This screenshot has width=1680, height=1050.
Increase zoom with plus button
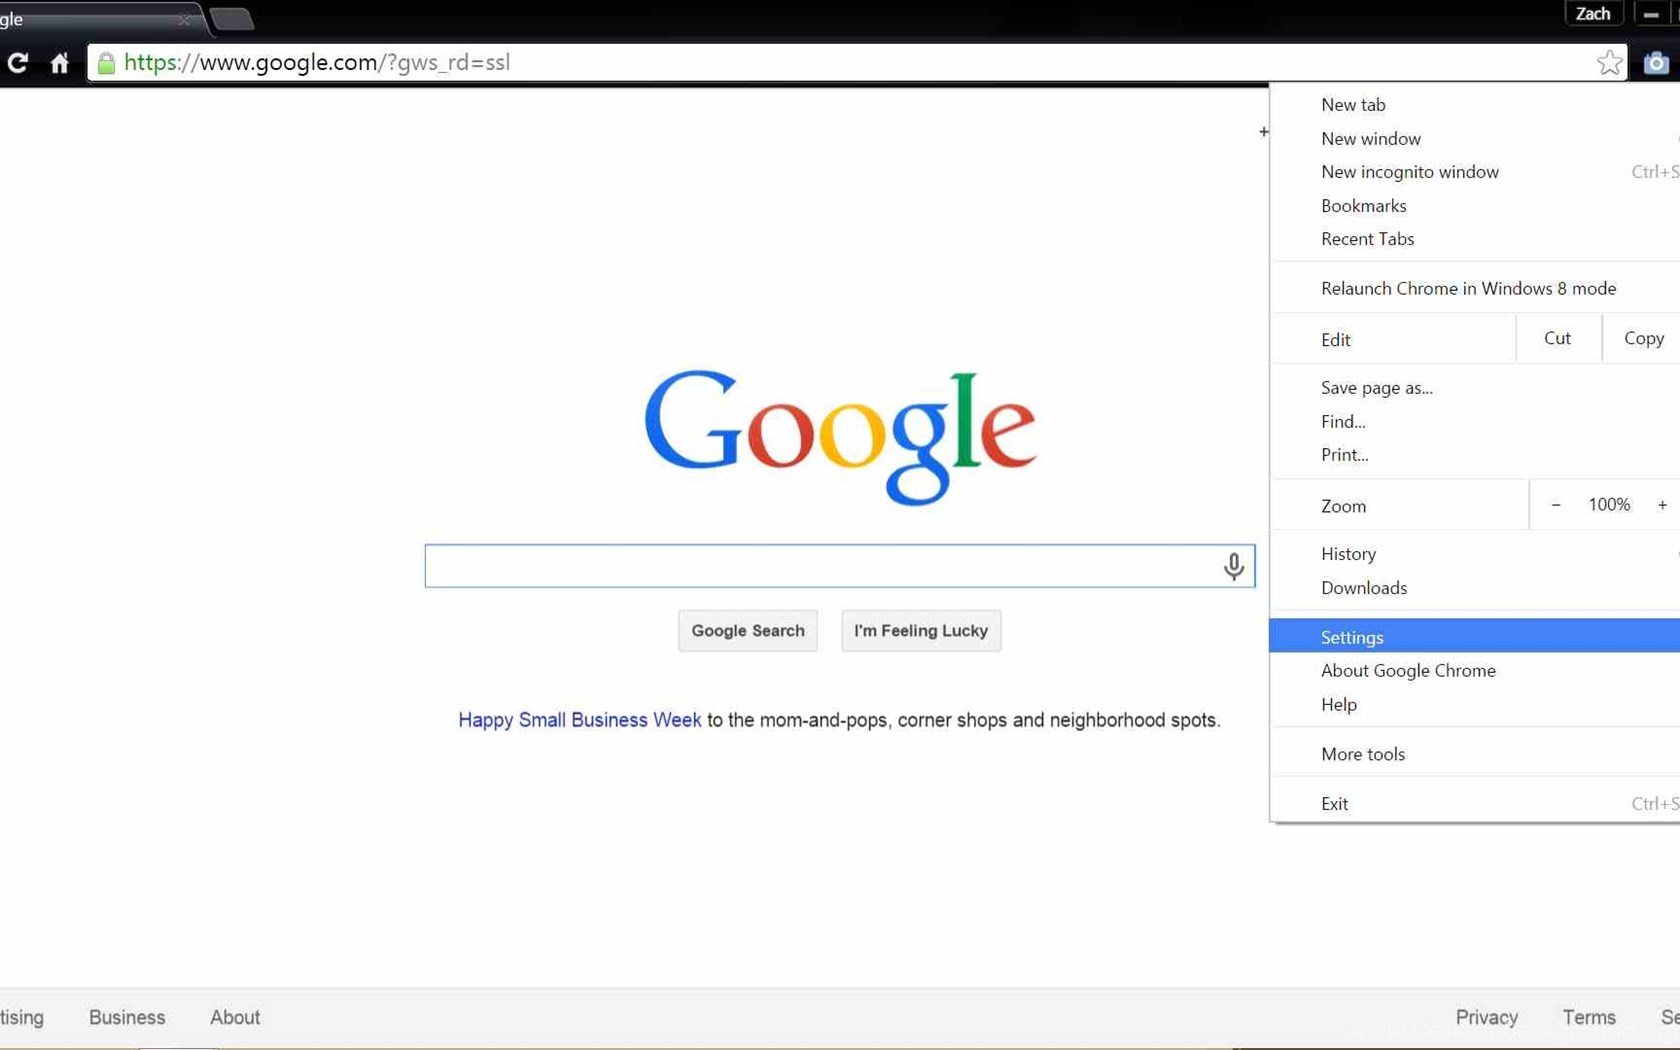(1662, 505)
